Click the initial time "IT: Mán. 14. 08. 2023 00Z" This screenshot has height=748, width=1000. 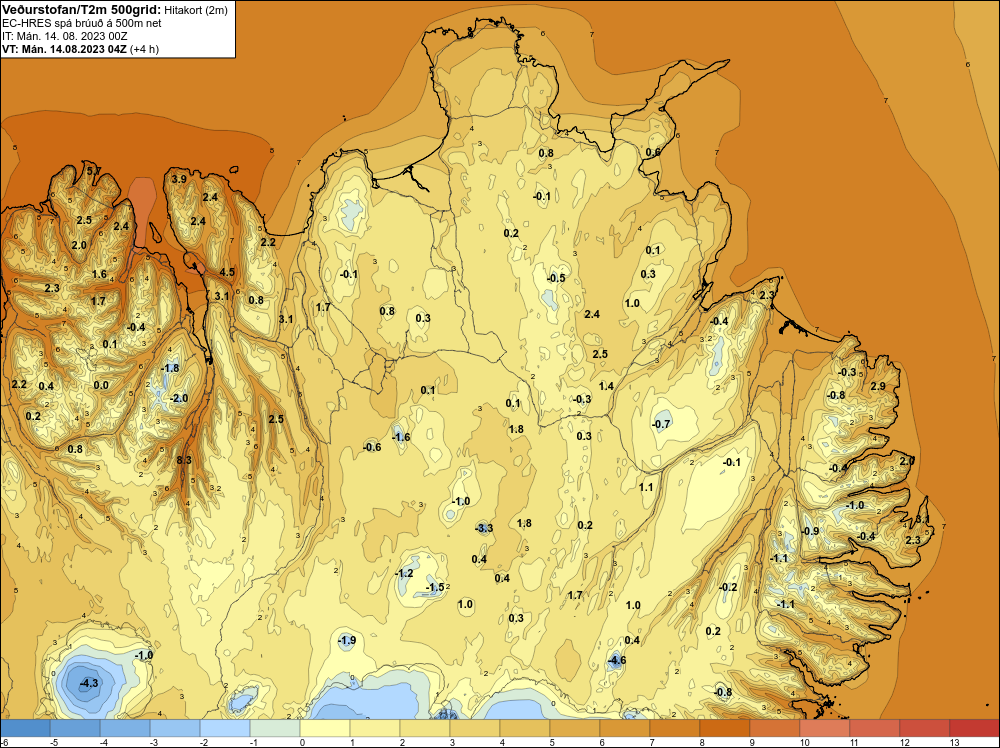(64, 36)
